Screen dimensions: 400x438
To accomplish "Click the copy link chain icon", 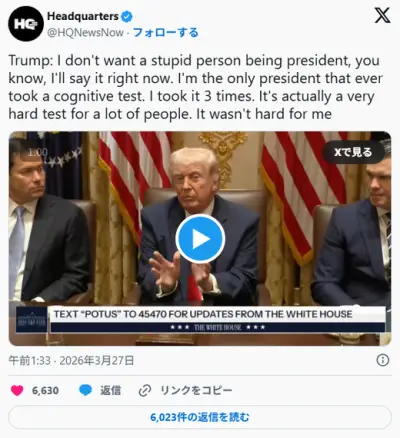I will point(145,390).
